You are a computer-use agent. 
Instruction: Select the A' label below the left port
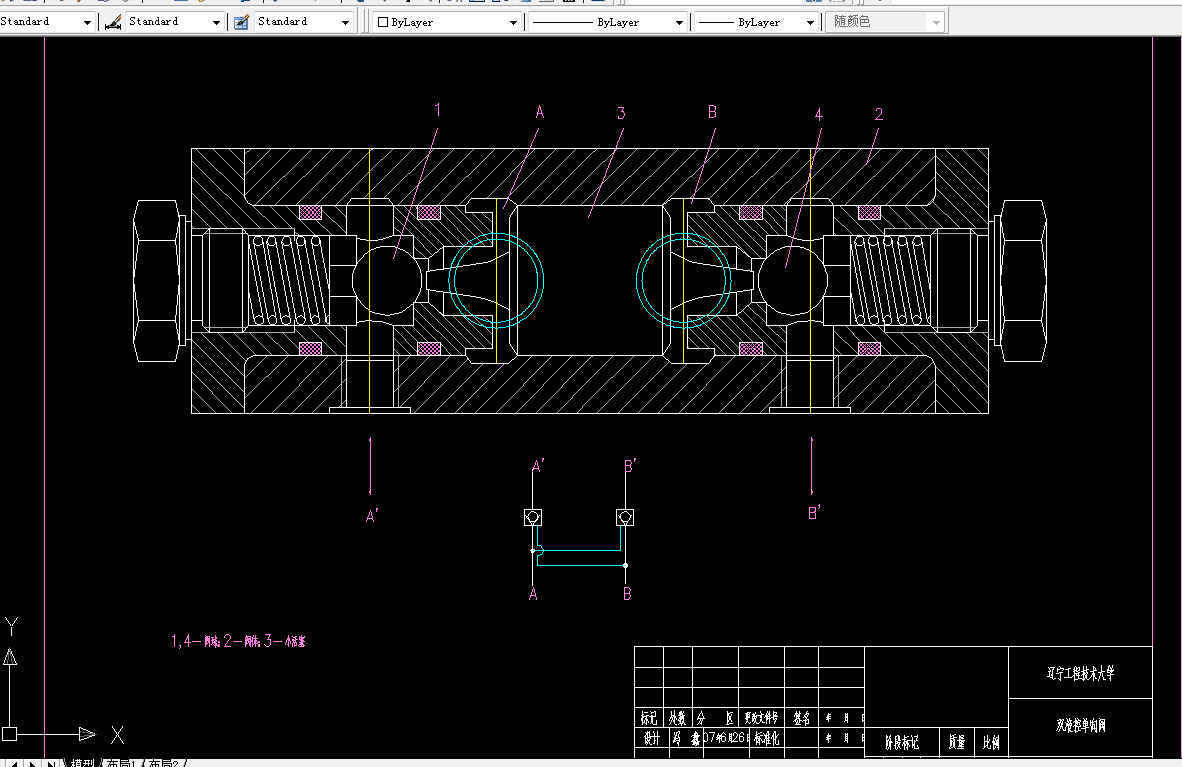372,516
